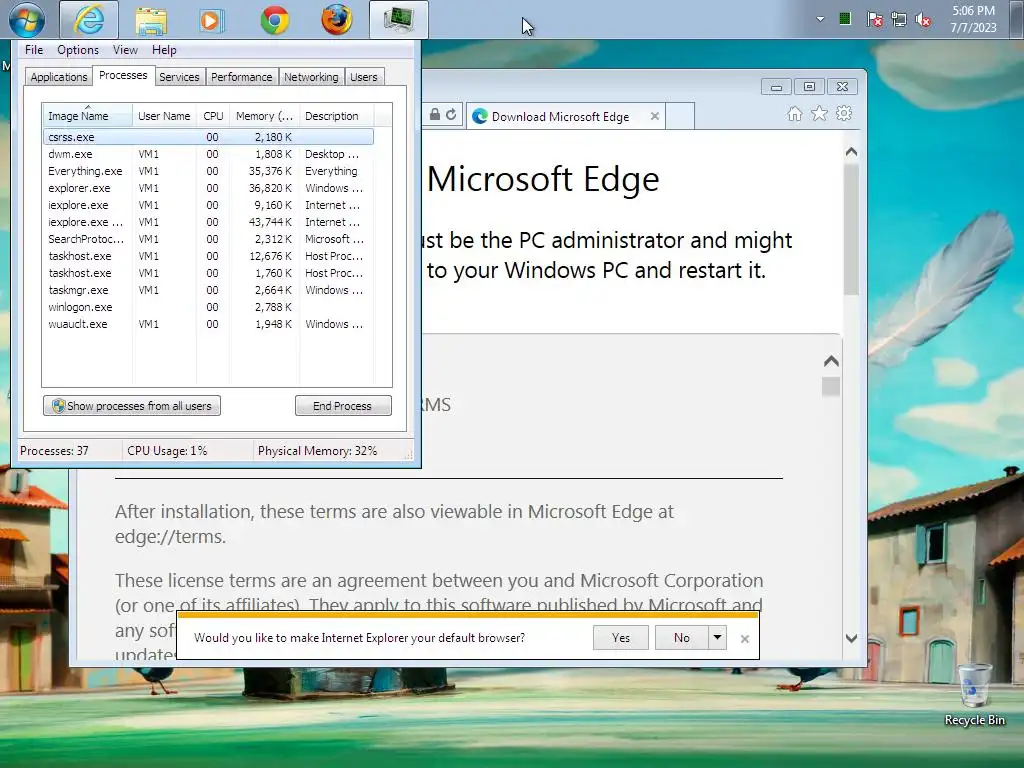Click No on default browser prompt
This screenshot has width=1024, height=768.
pos(681,637)
